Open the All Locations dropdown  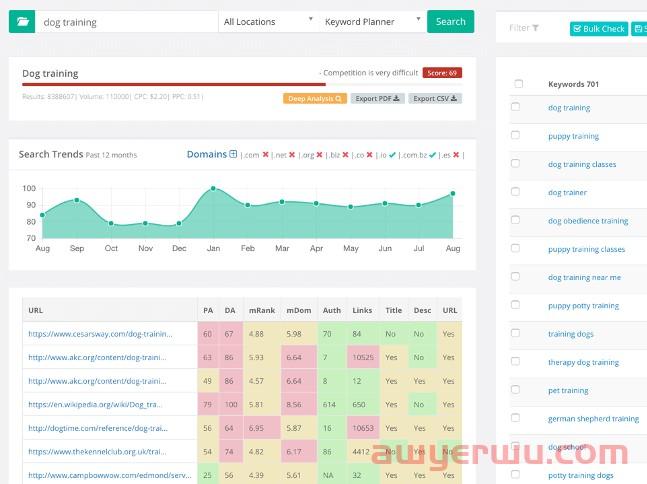click(268, 22)
